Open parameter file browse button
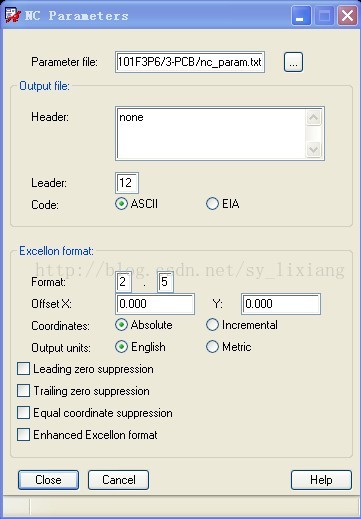This screenshot has width=361, height=519. coord(293,62)
